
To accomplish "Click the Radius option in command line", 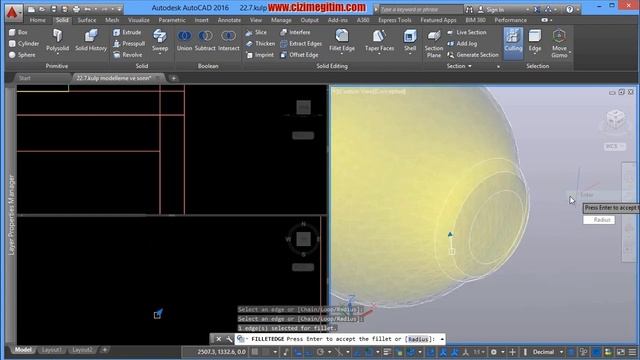I will point(418,339).
